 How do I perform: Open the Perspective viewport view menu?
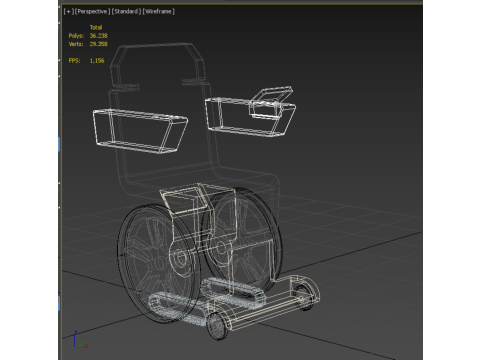pos(92,11)
